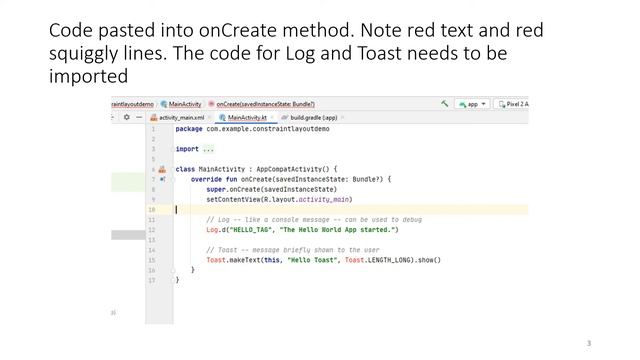640x360 pixels.
Task: Click the setContentView call on line 9
Action: coord(279,200)
